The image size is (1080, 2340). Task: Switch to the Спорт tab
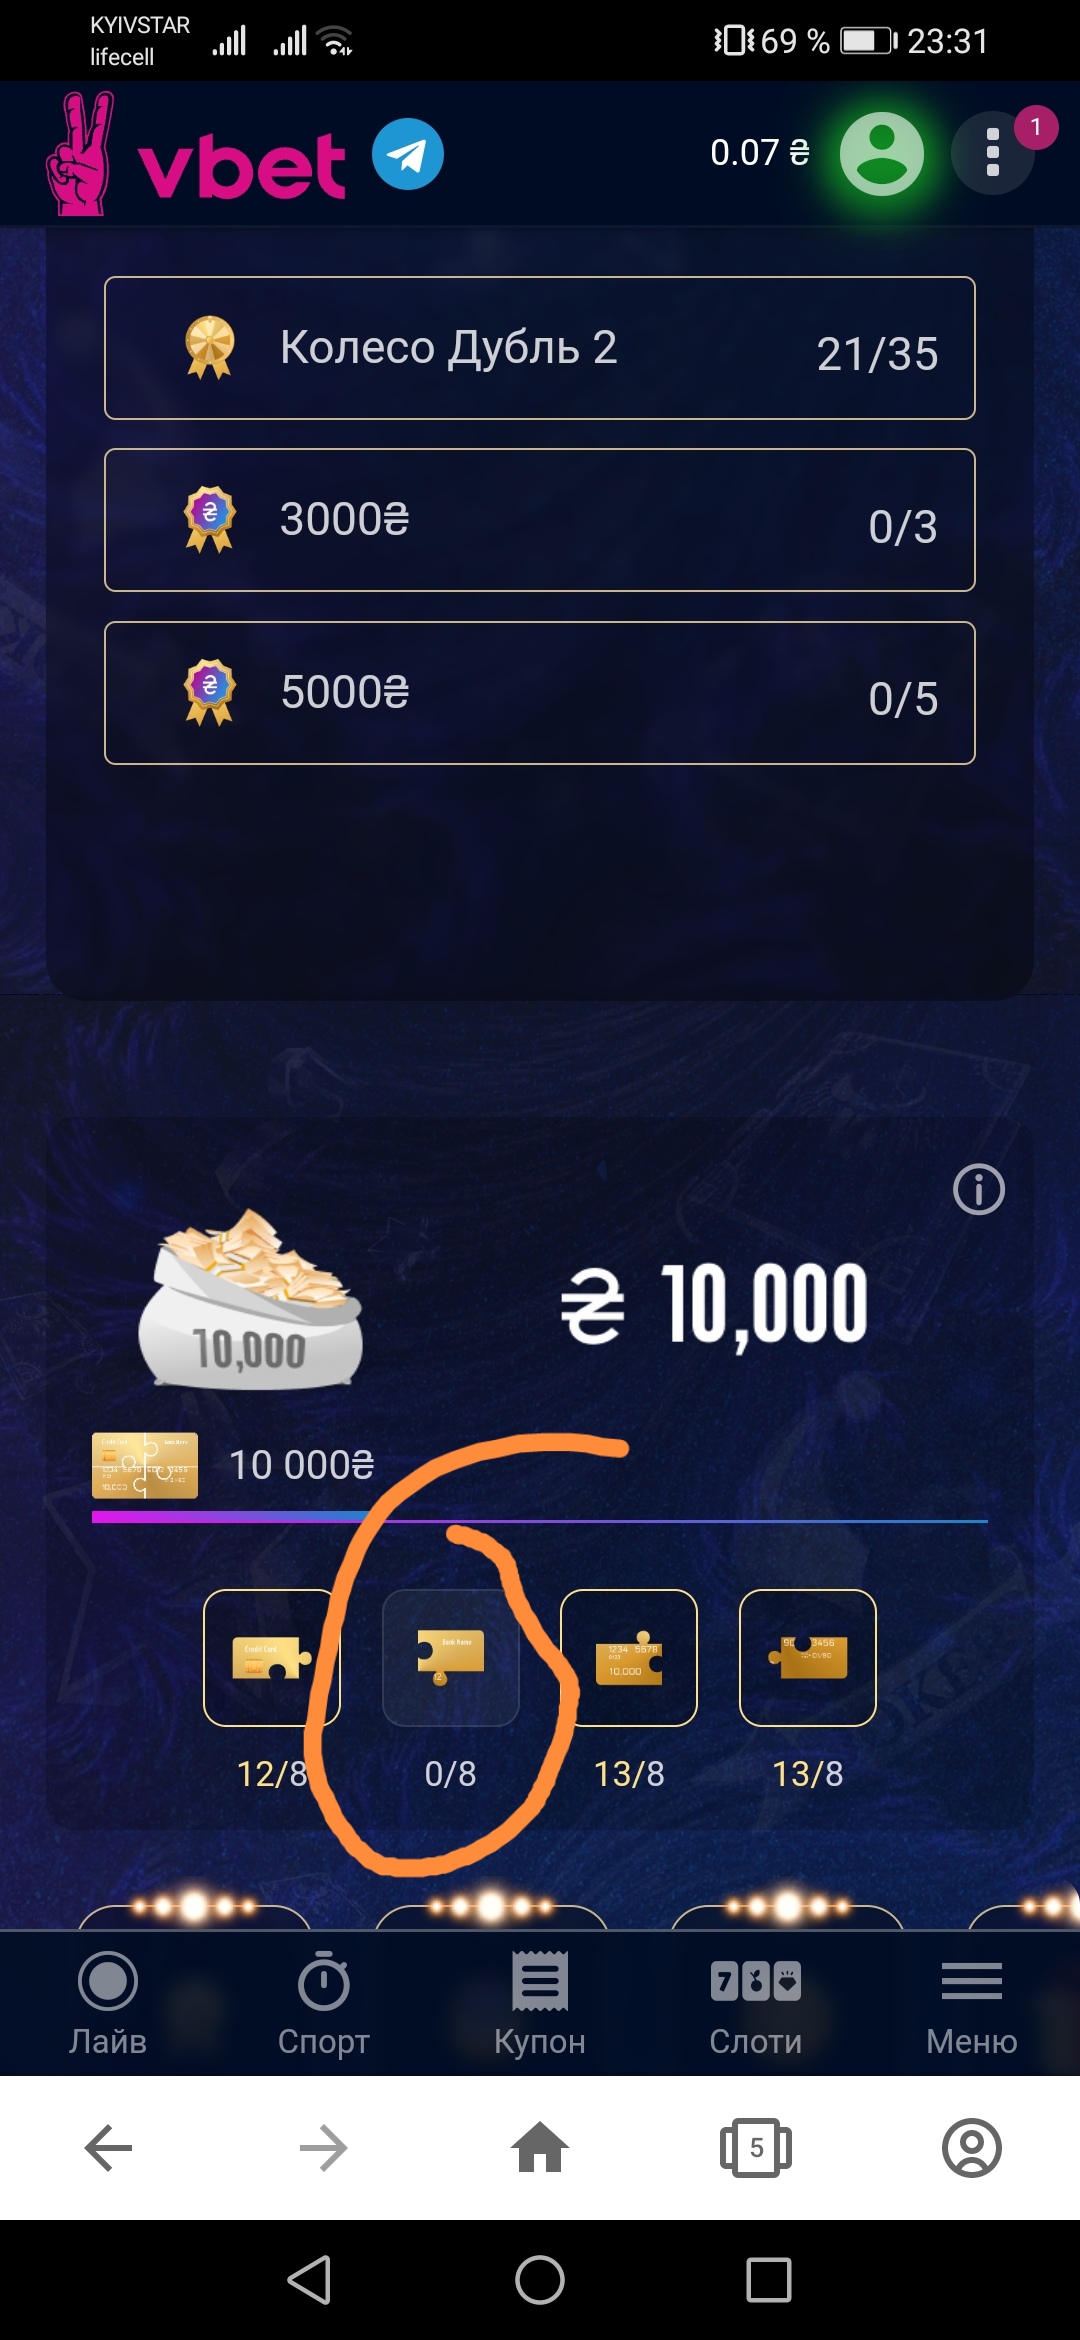[x=324, y=2004]
